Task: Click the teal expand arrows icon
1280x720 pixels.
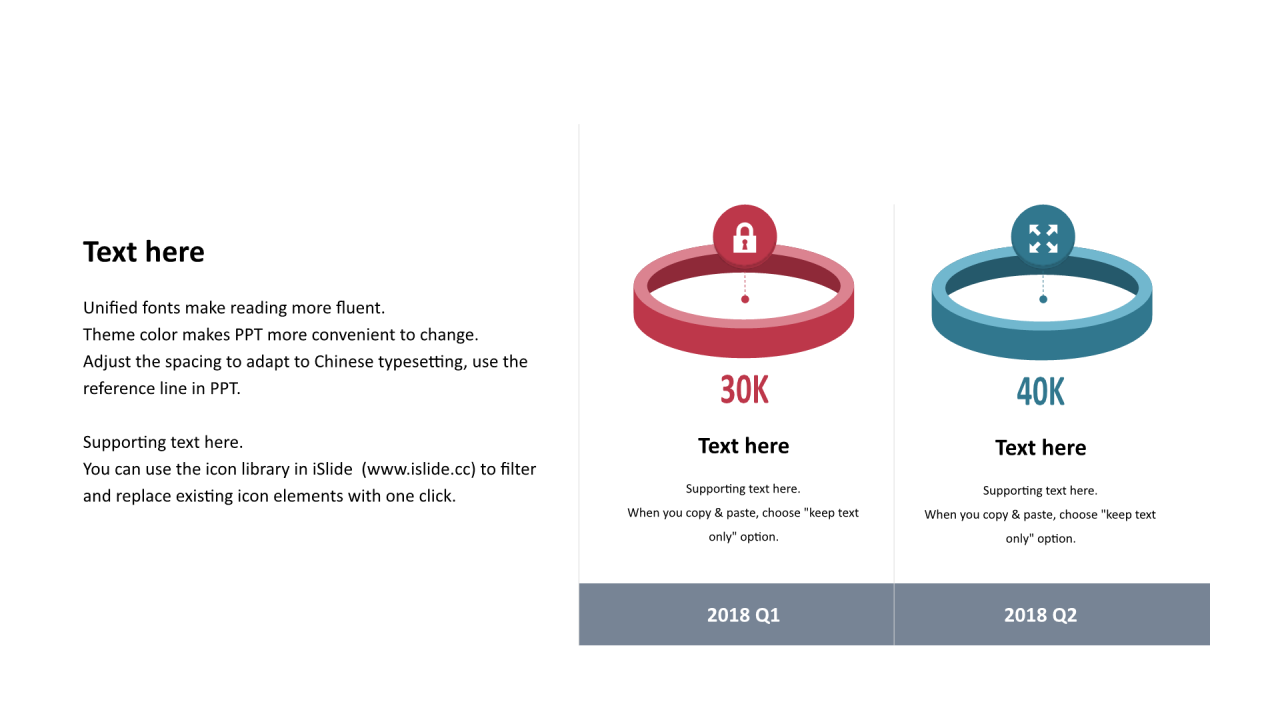Action: coord(1043,237)
